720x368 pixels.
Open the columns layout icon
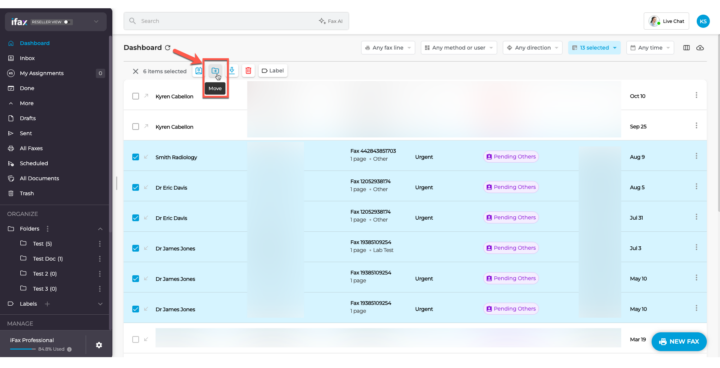(686, 48)
